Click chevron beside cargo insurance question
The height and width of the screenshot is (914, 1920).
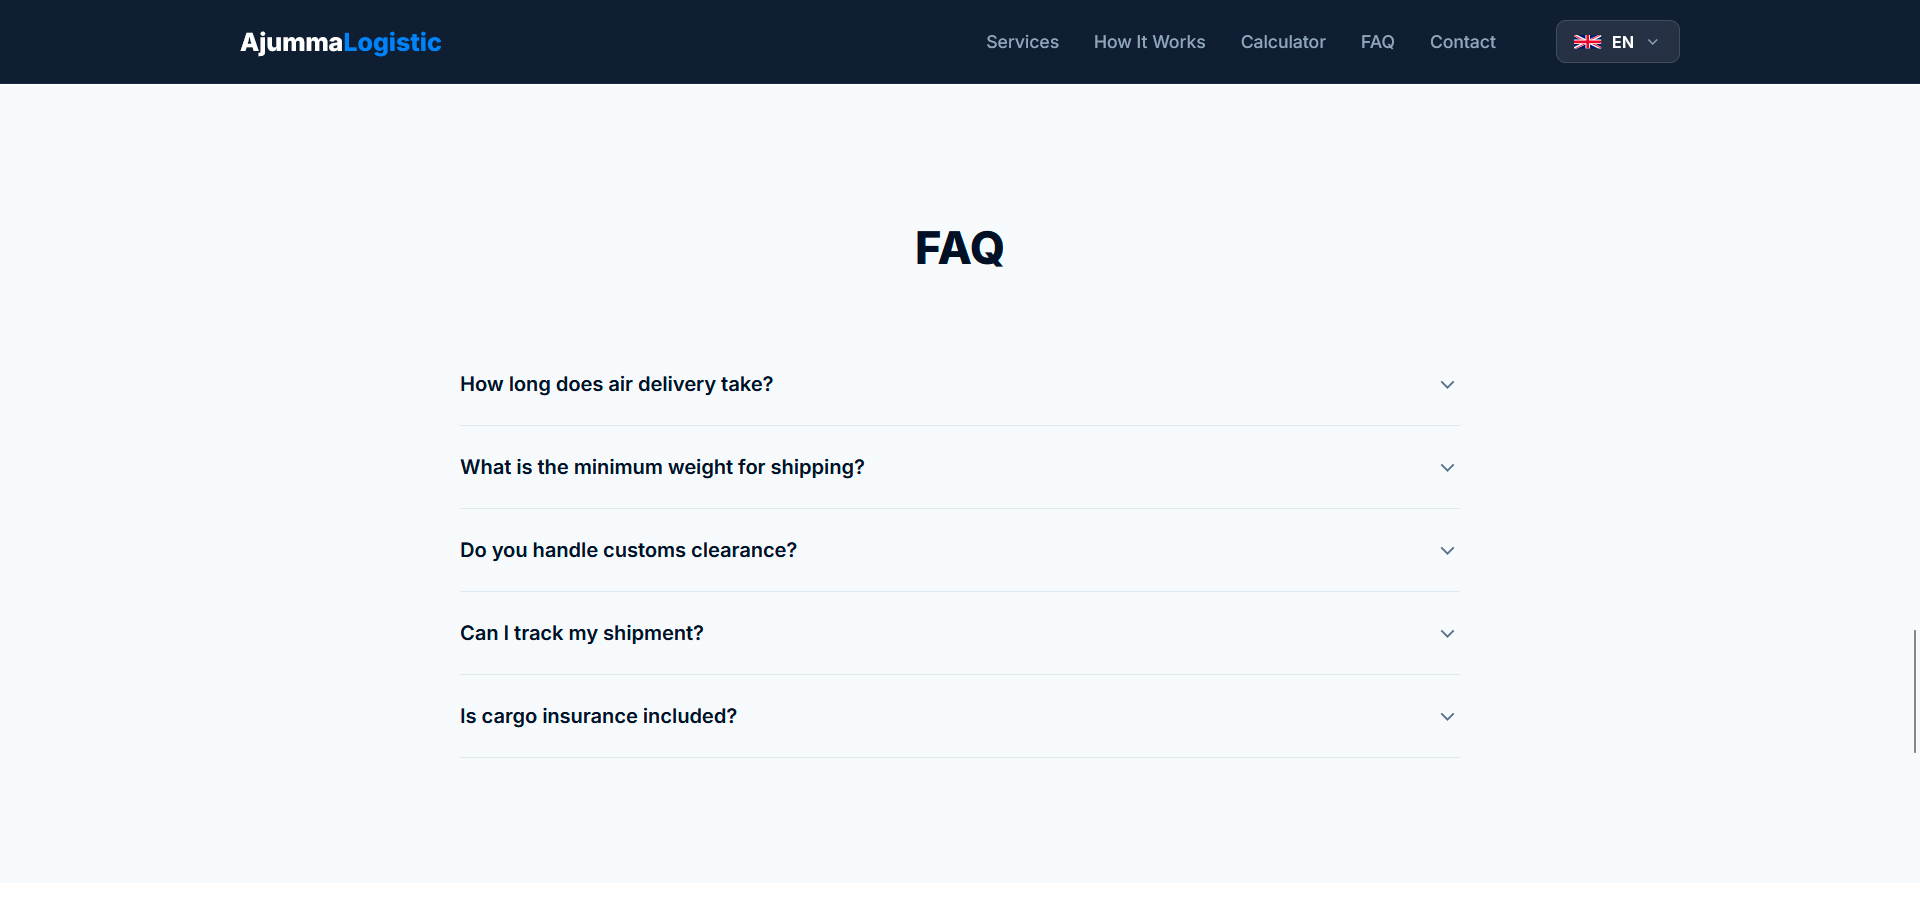pos(1447,717)
